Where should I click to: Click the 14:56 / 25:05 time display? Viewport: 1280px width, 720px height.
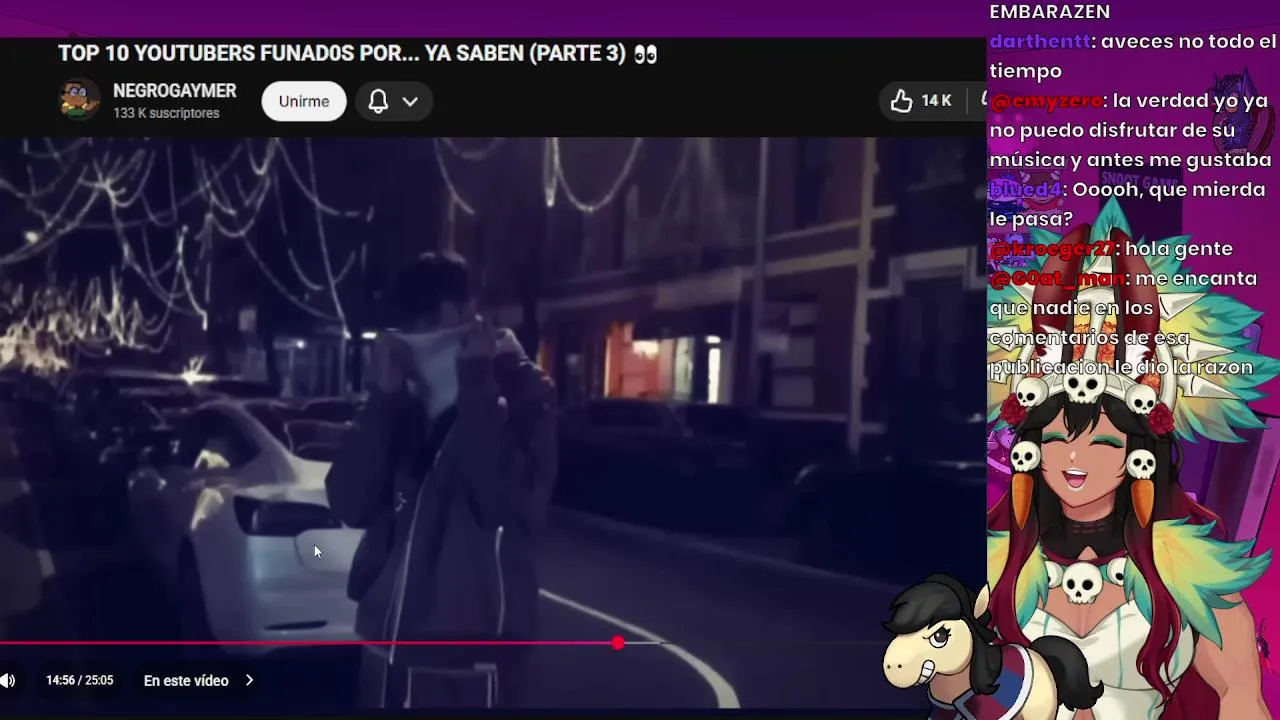pos(80,680)
